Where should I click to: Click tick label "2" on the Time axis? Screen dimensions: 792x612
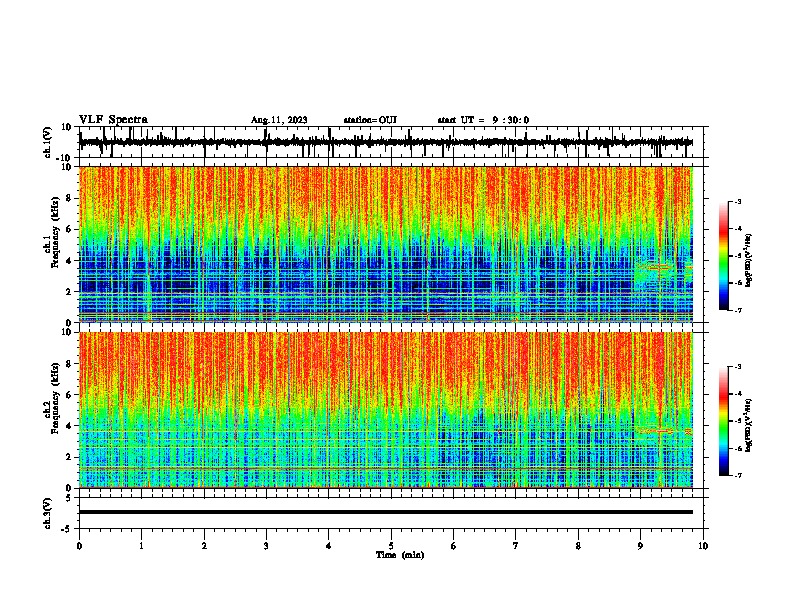(204, 546)
